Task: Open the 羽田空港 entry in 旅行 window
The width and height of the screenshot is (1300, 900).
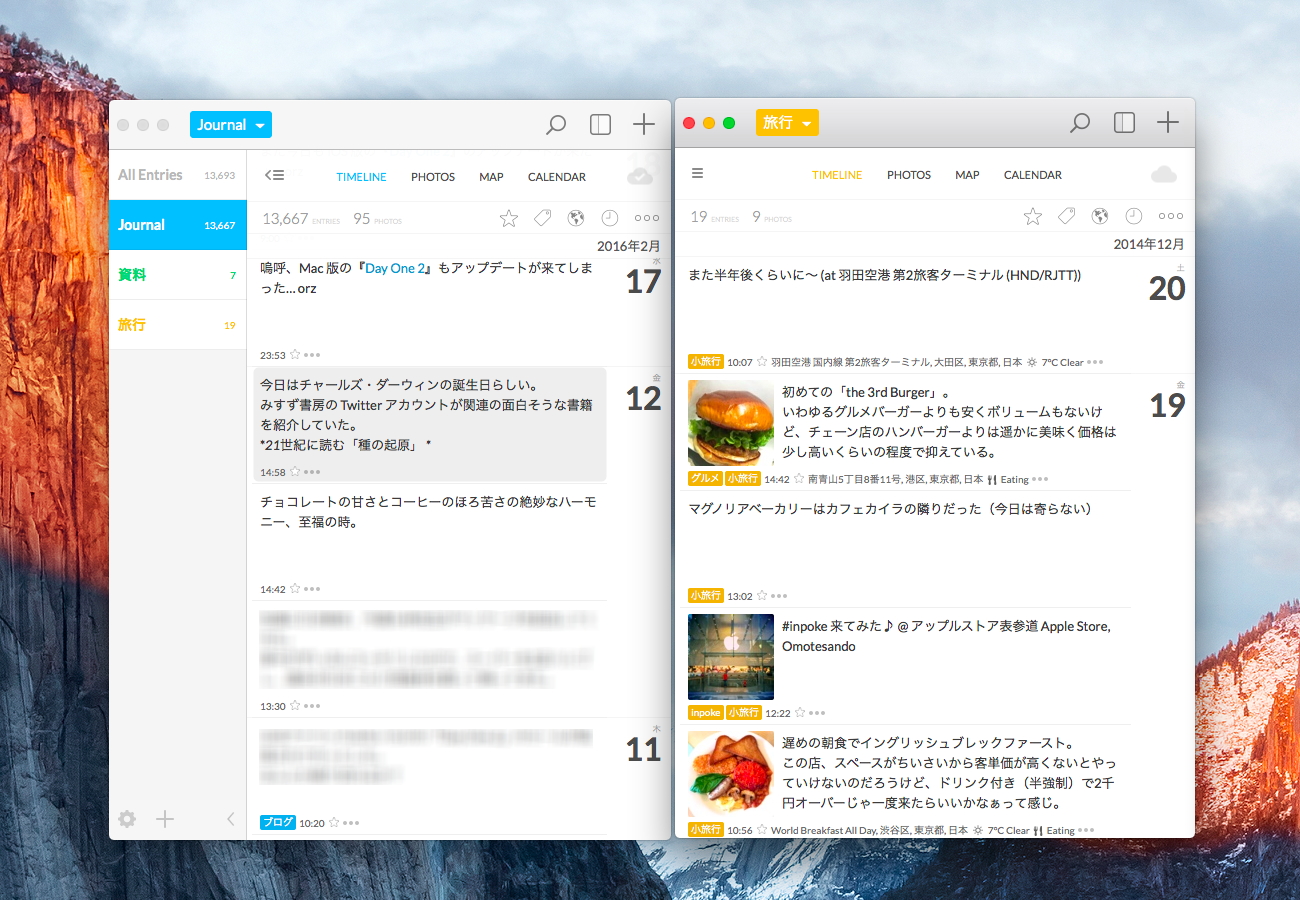Action: pos(884,275)
